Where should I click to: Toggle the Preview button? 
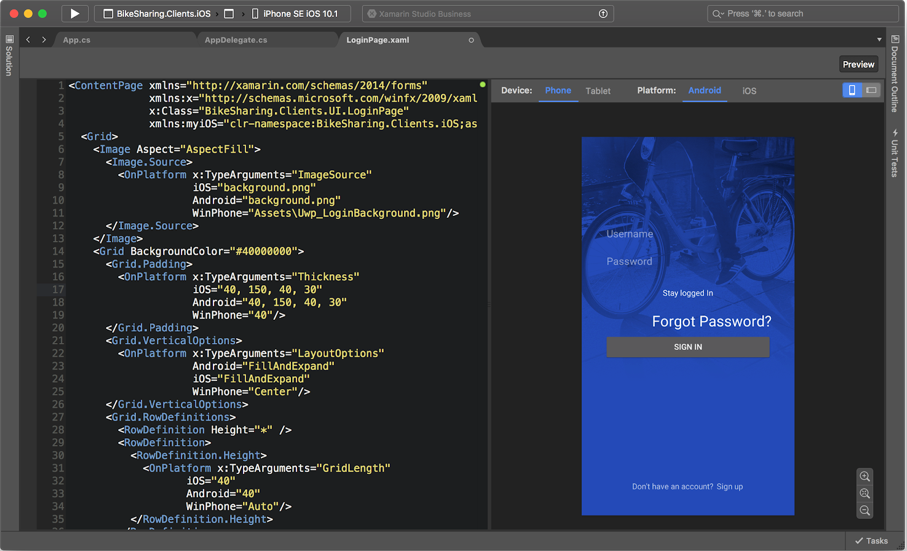click(x=858, y=64)
